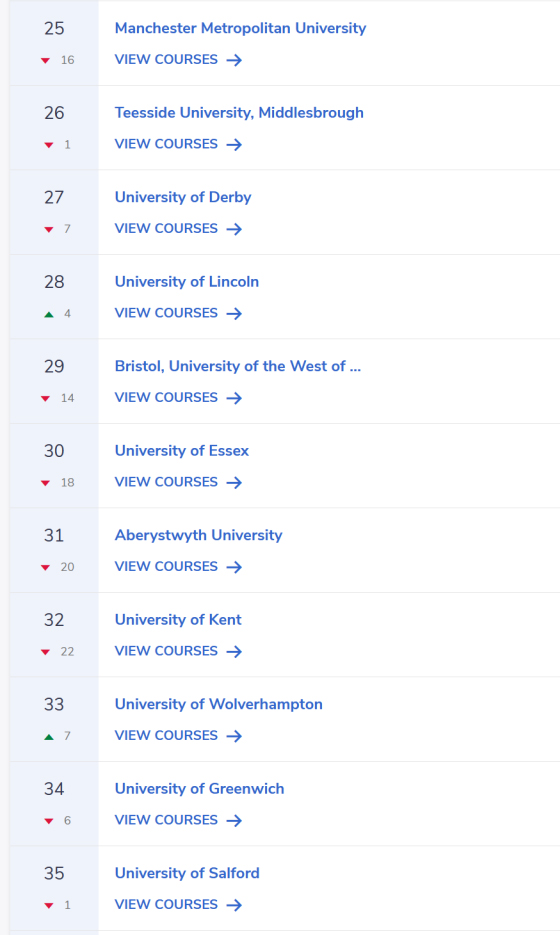
Task: Click green up triangle at rank 33
Action: tap(49, 737)
